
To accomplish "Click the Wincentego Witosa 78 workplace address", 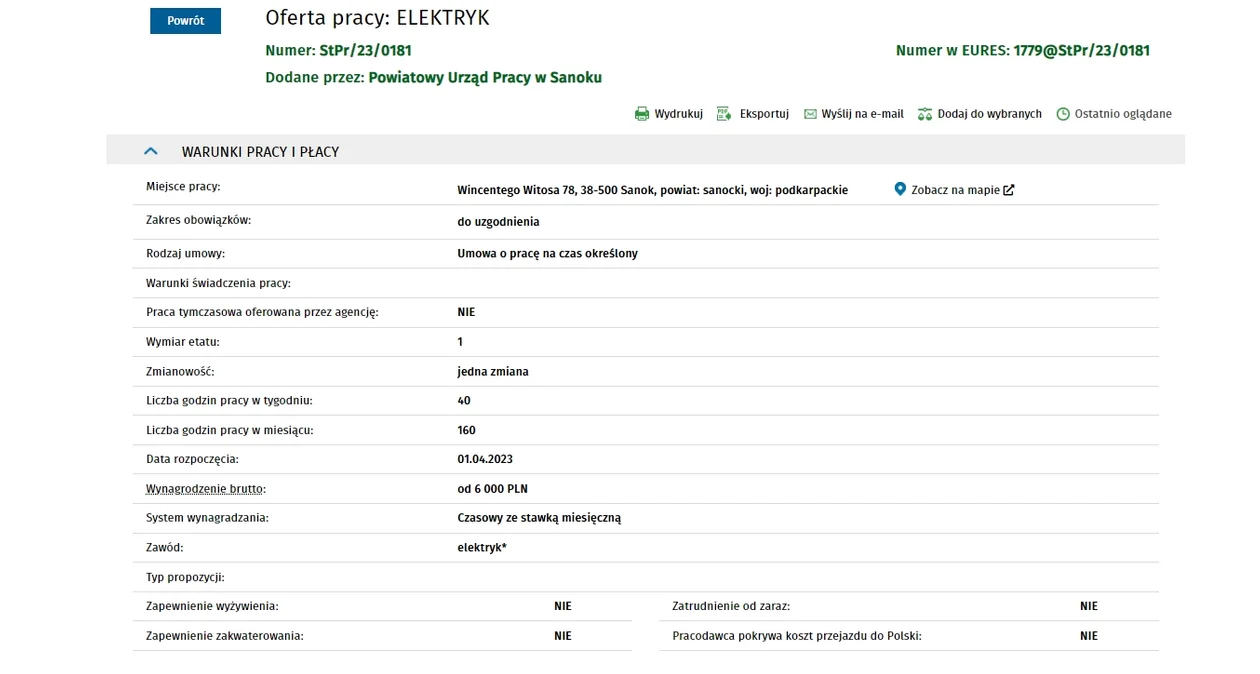I will coord(652,190).
